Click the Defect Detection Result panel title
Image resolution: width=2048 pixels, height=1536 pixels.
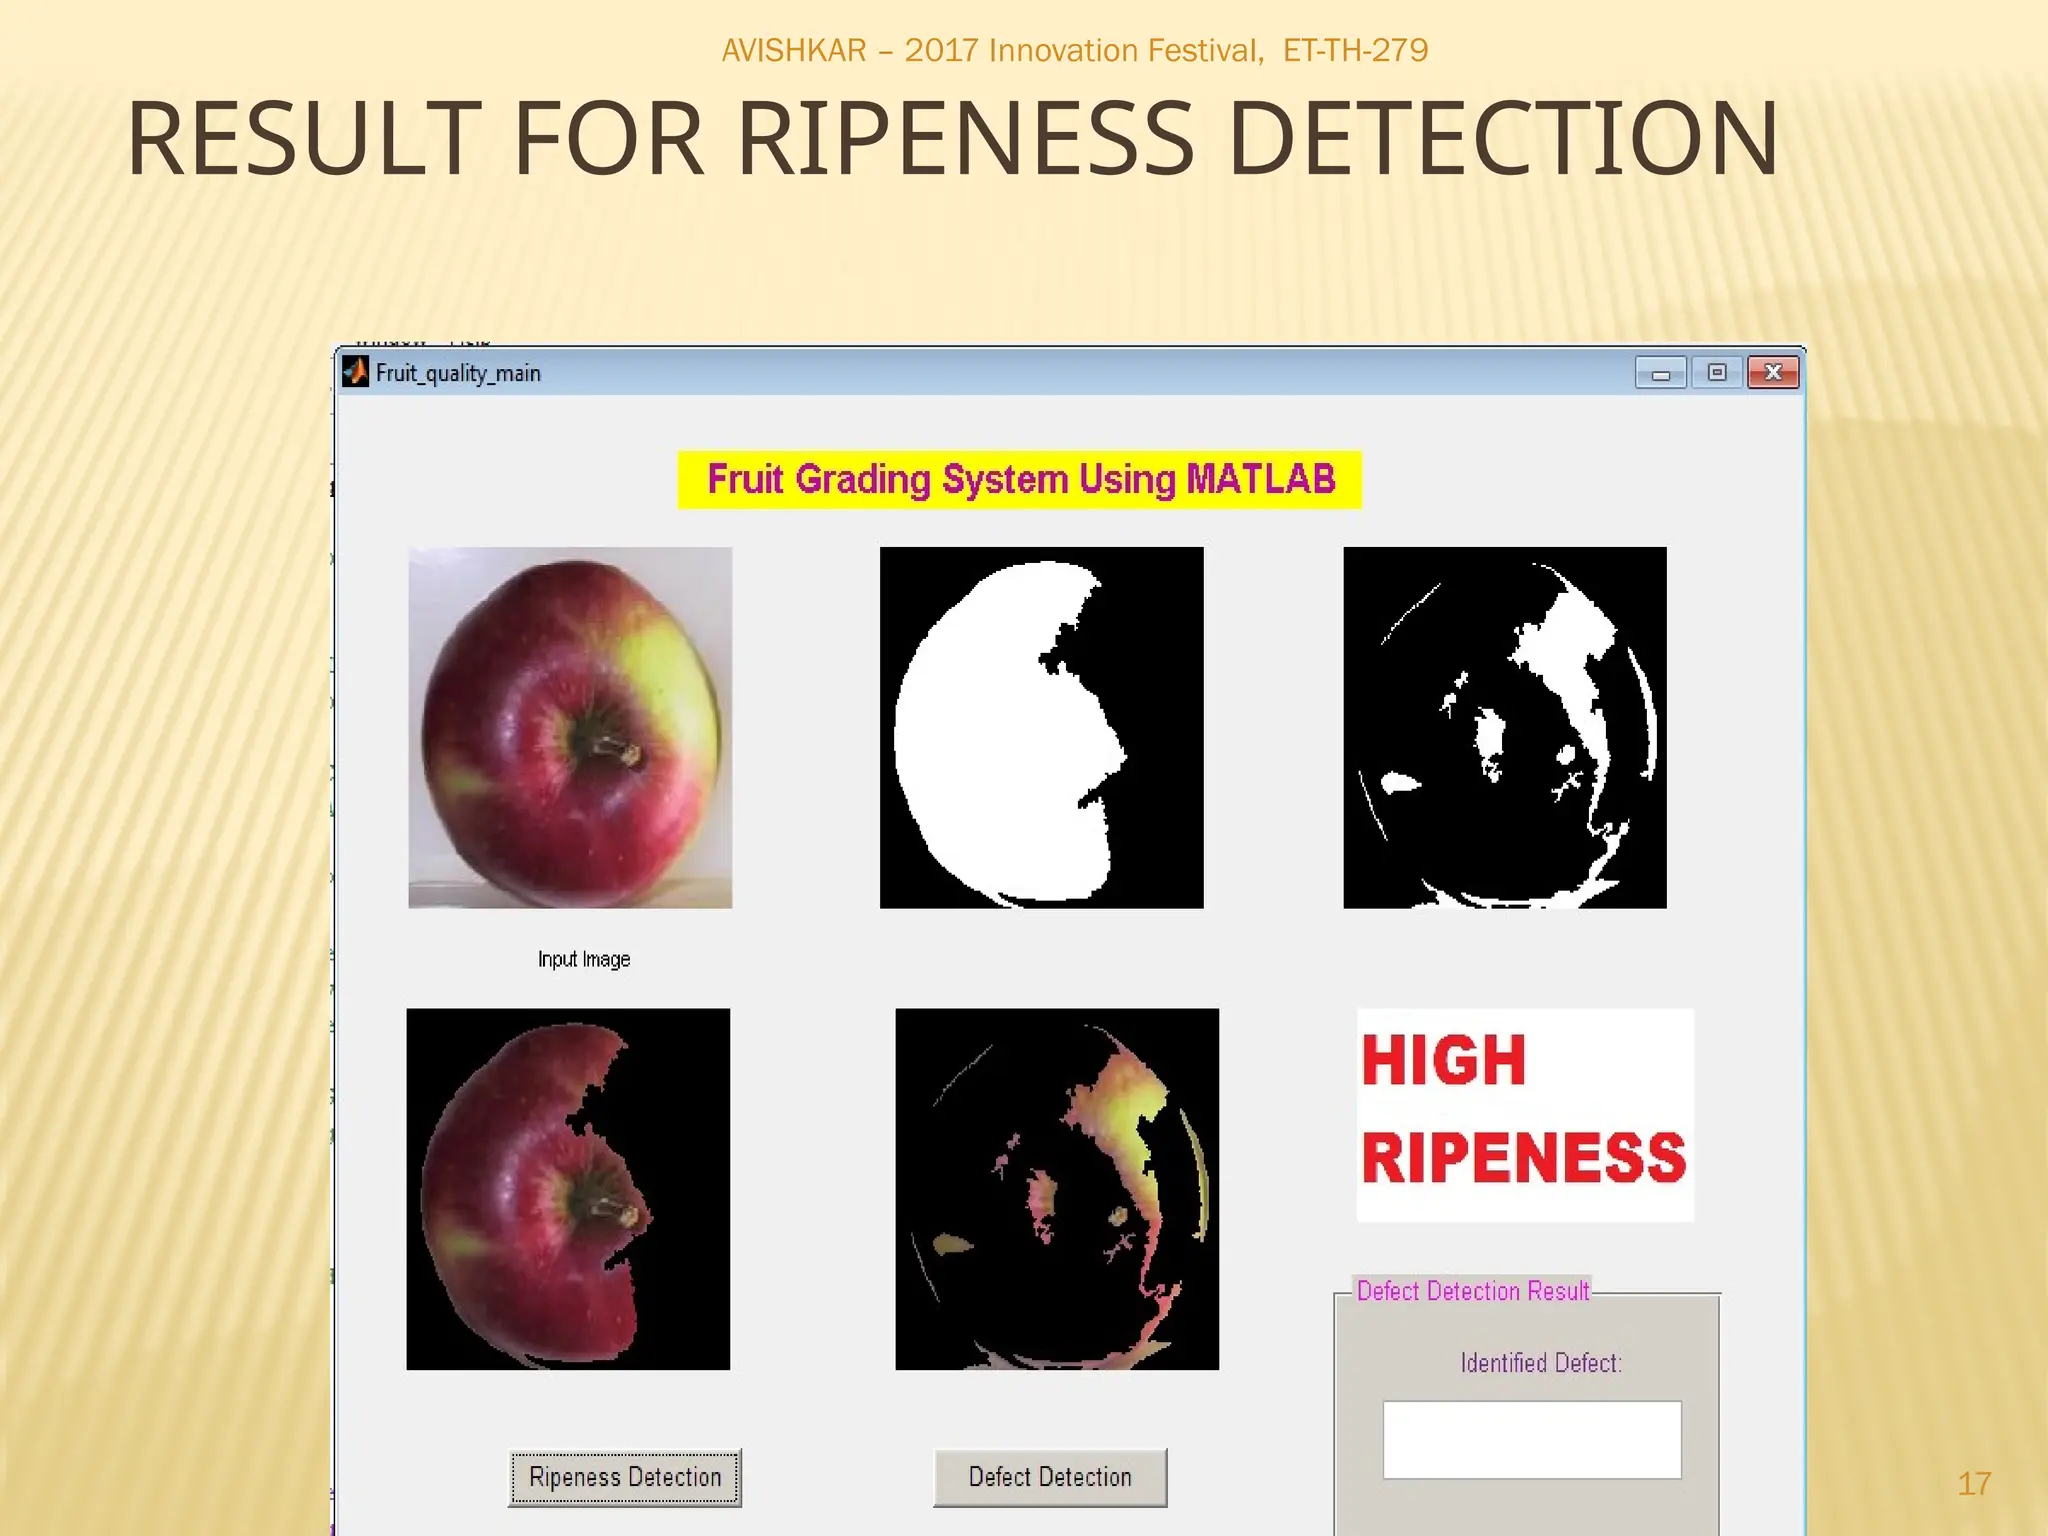[1472, 1291]
